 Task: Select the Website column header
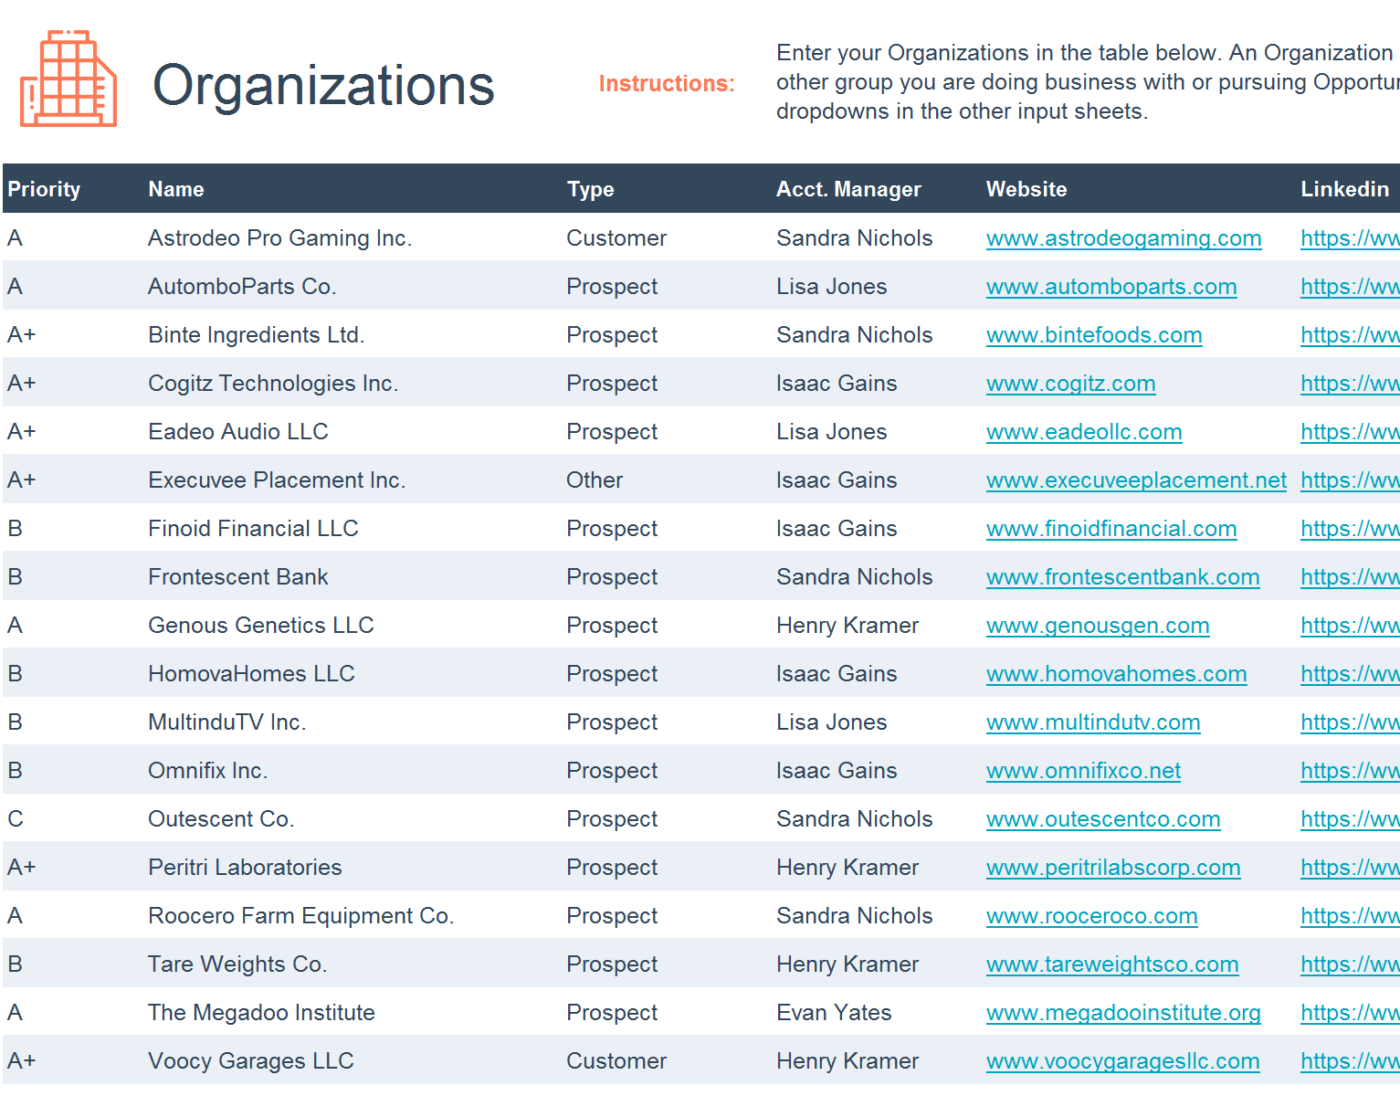pyautogui.click(x=1026, y=189)
